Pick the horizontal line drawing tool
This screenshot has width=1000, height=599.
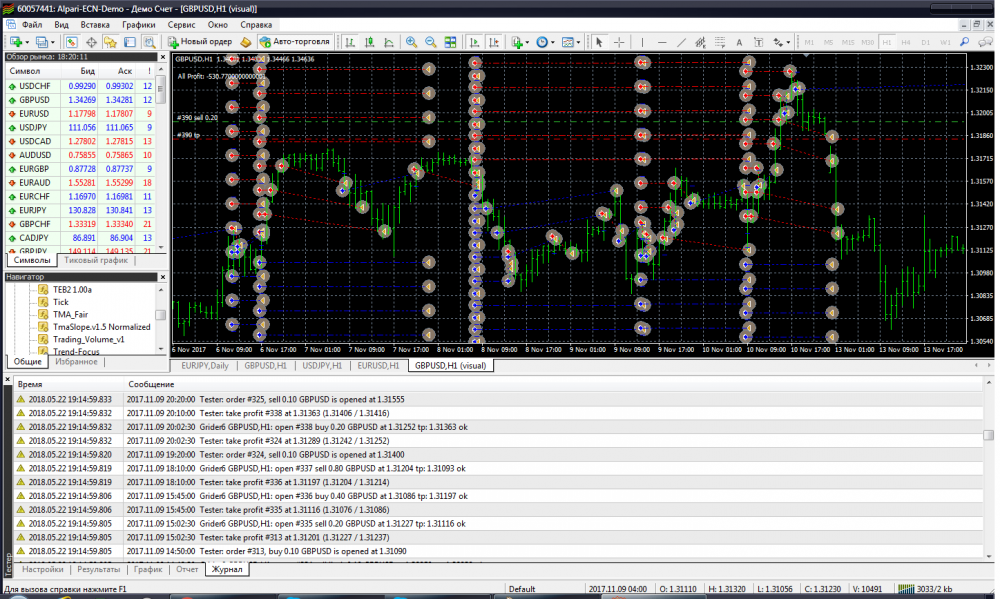click(x=662, y=42)
